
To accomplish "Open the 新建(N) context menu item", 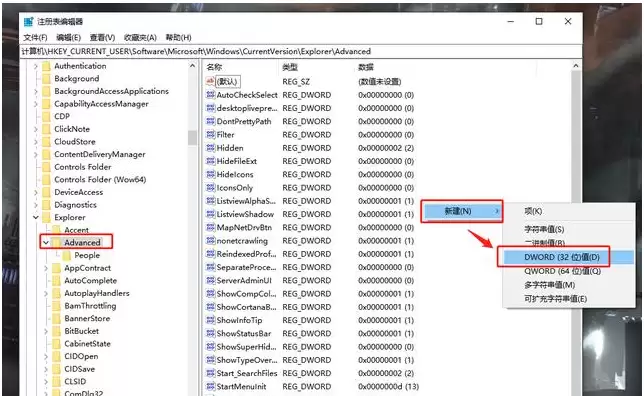I will click(x=462, y=211).
